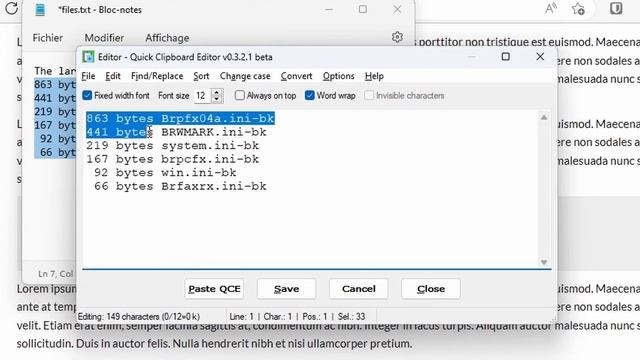Viewport: 640px width, 360px height.
Task: Click the browser Read aloud icon
Action: (x=551, y=9)
